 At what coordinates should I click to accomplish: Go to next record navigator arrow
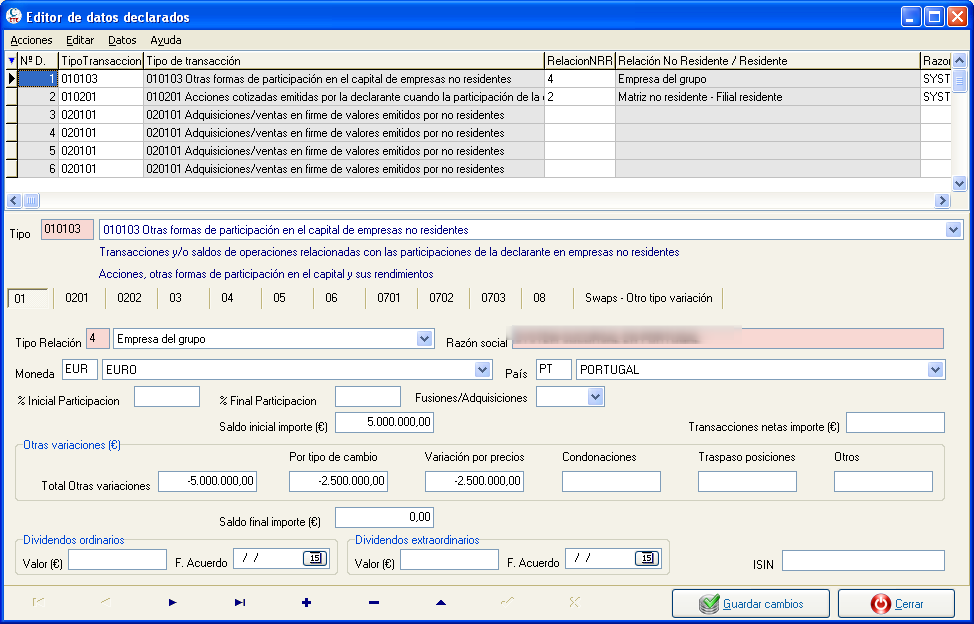pyautogui.click(x=173, y=602)
